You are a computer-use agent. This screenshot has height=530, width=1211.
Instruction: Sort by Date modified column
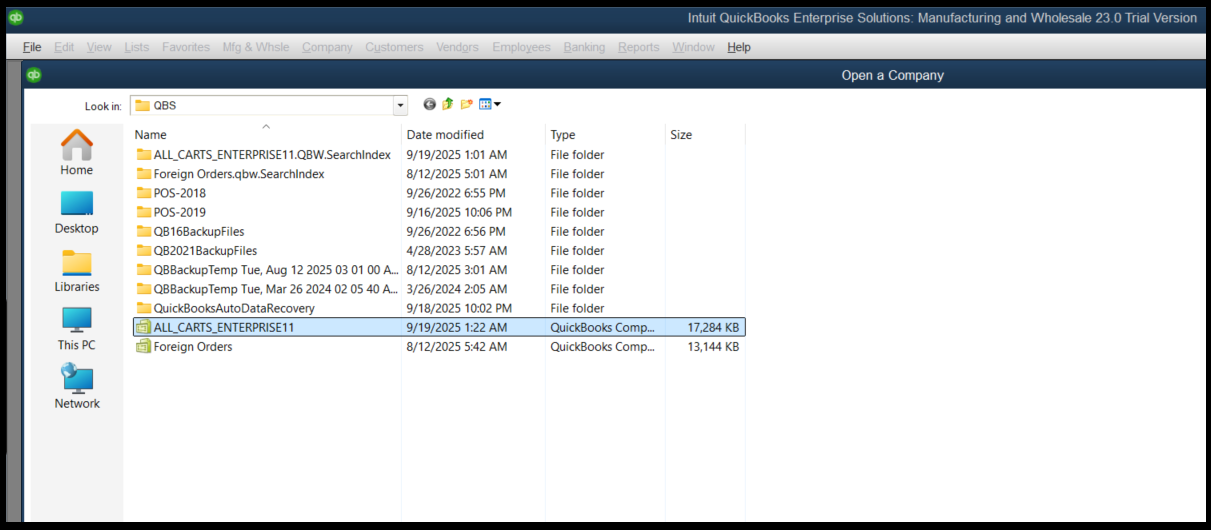[x=445, y=135]
